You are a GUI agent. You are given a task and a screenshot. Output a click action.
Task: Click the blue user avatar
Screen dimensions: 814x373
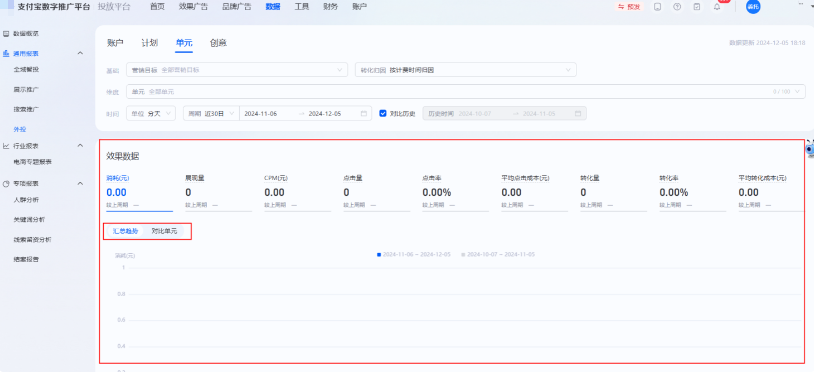point(753,7)
